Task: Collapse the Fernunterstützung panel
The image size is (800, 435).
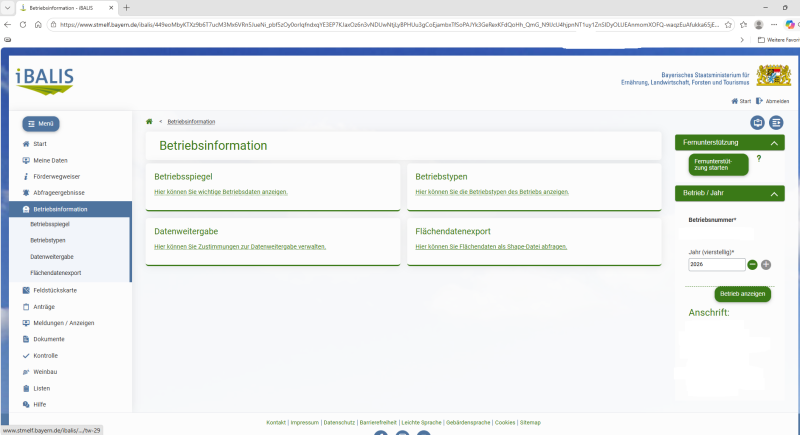Action: [774, 143]
